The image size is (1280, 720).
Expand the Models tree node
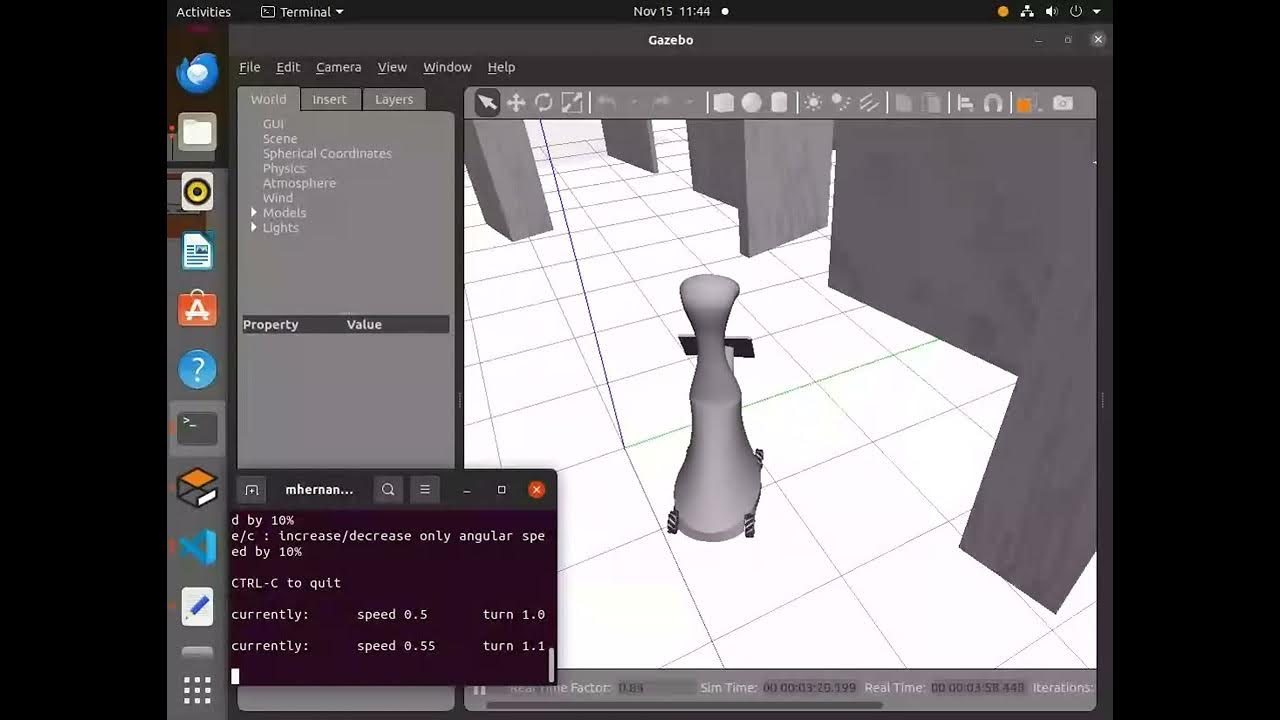[x=254, y=213]
